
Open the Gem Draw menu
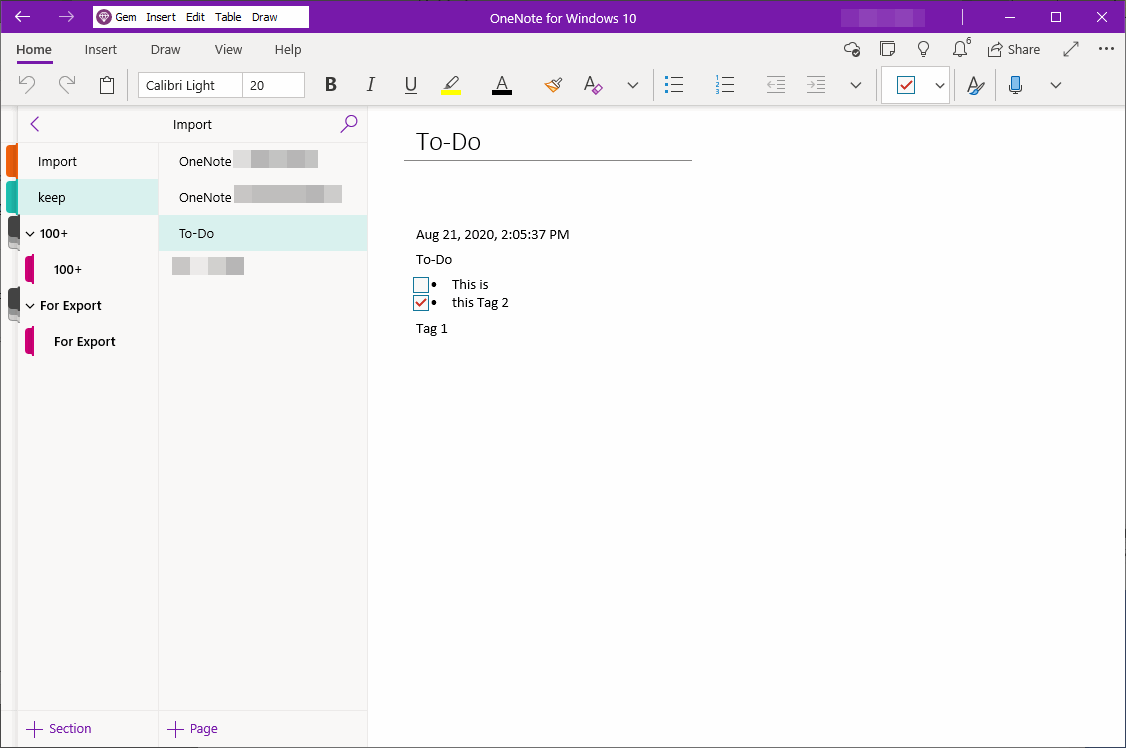[x=264, y=17]
